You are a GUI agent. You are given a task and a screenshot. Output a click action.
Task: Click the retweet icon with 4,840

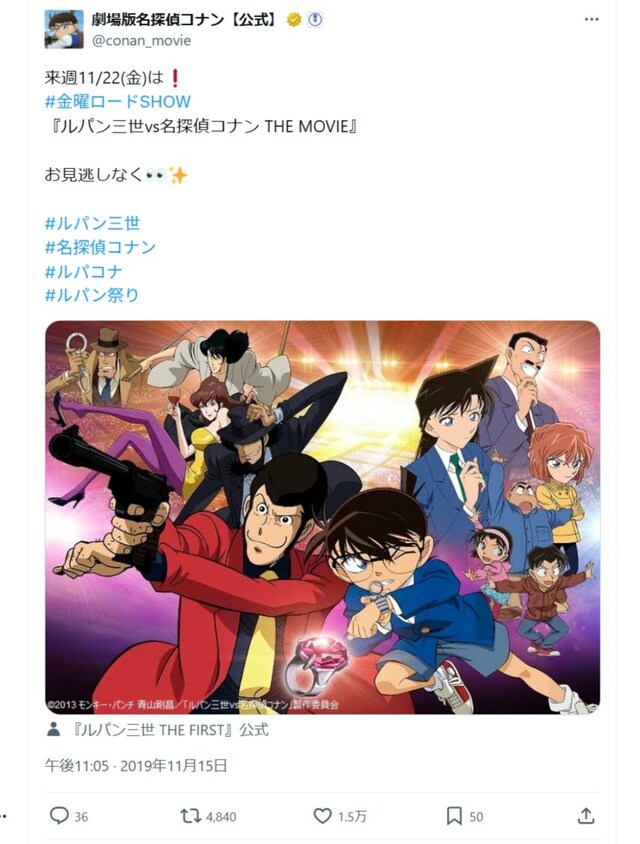pyautogui.click(x=190, y=816)
